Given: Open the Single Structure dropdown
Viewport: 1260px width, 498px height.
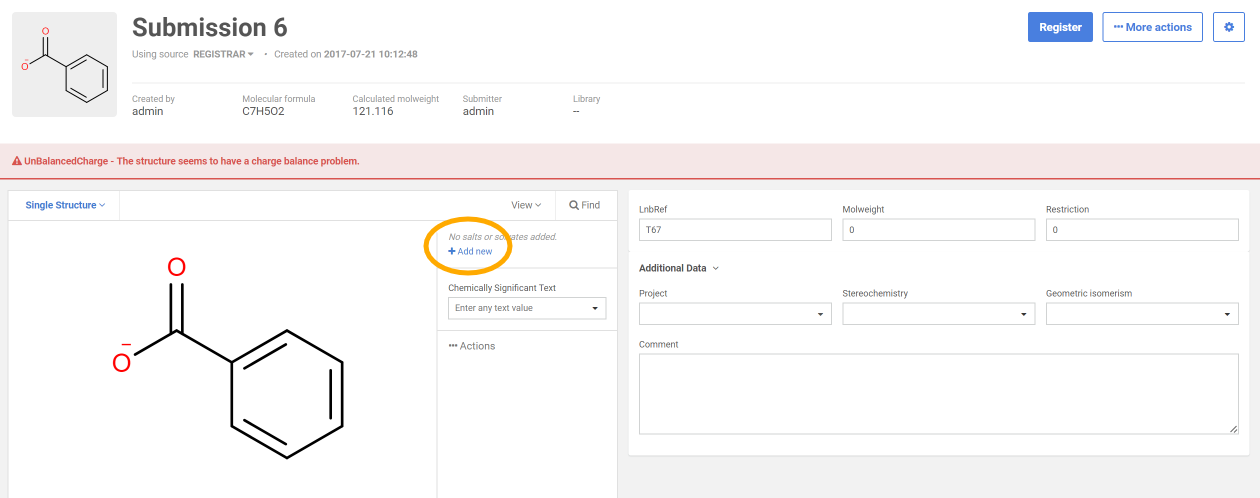Looking at the screenshot, I should click(x=65, y=205).
